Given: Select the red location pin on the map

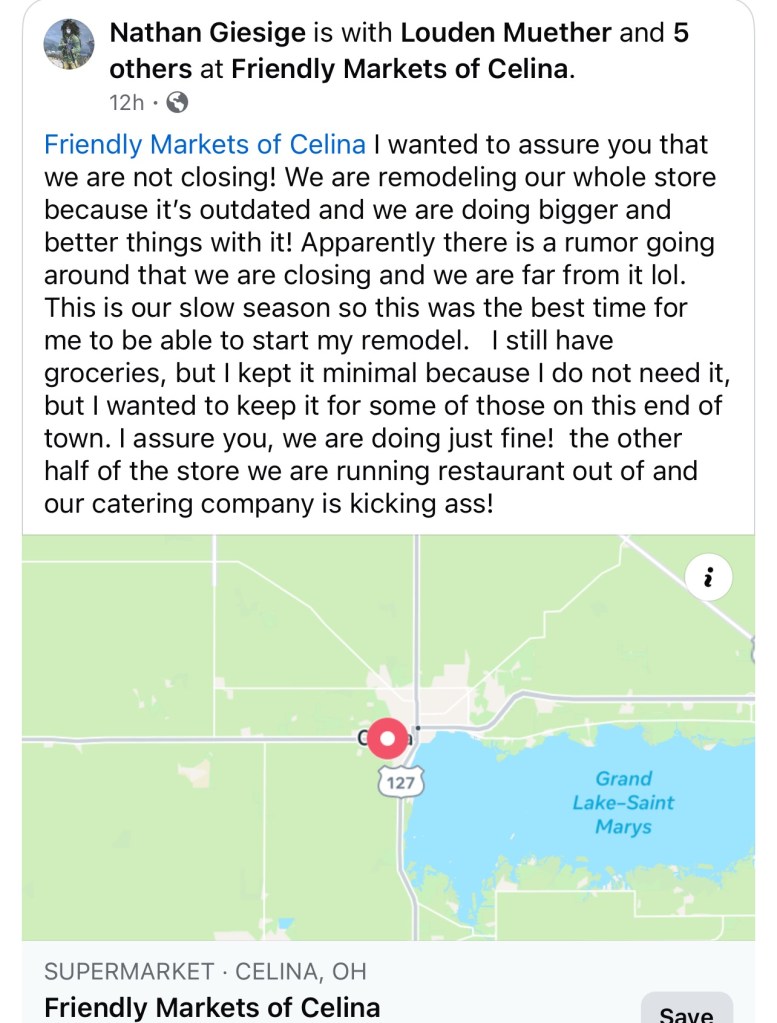Looking at the screenshot, I should pyautogui.click(x=387, y=739).
